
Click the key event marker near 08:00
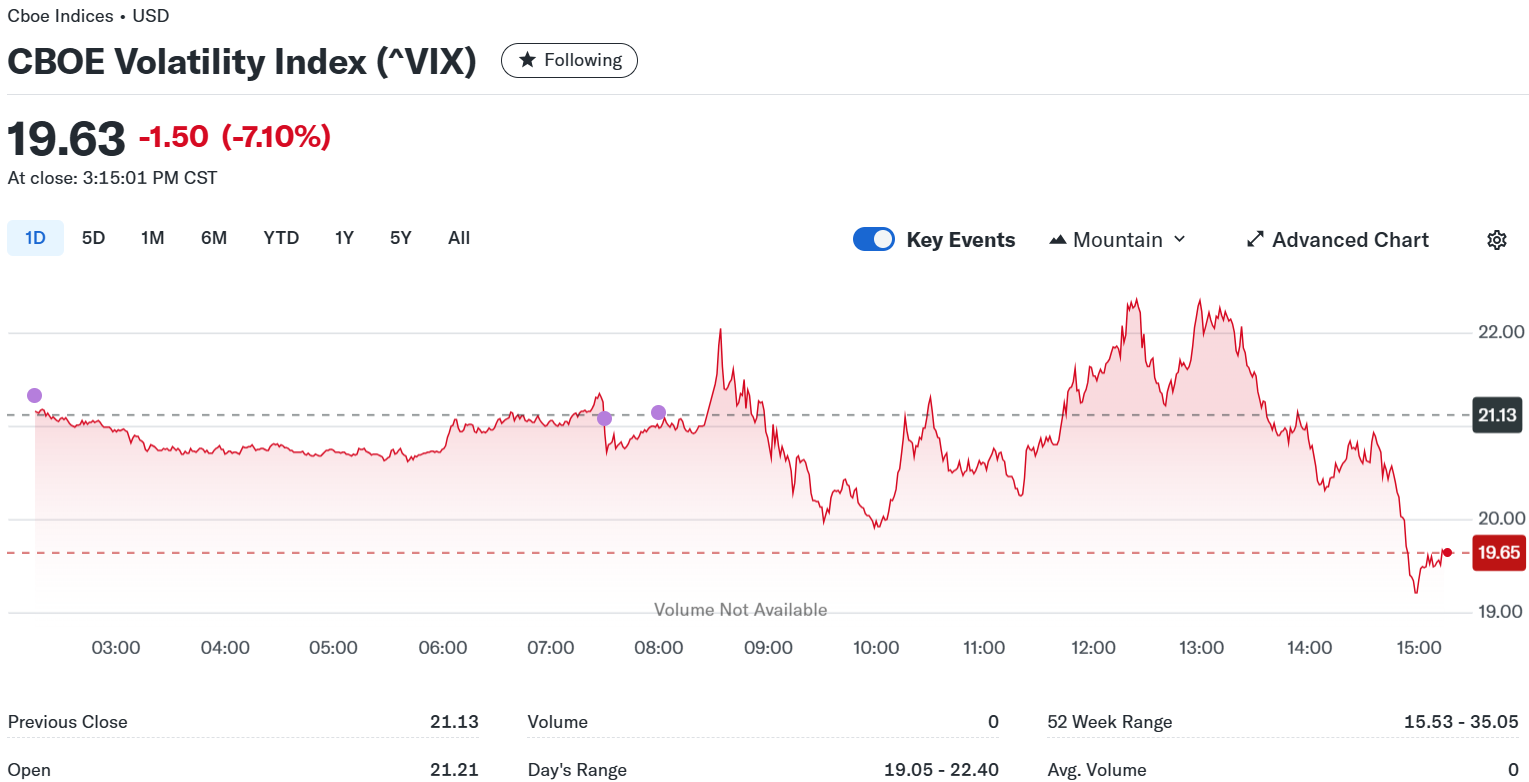click(x=658, y=412)
